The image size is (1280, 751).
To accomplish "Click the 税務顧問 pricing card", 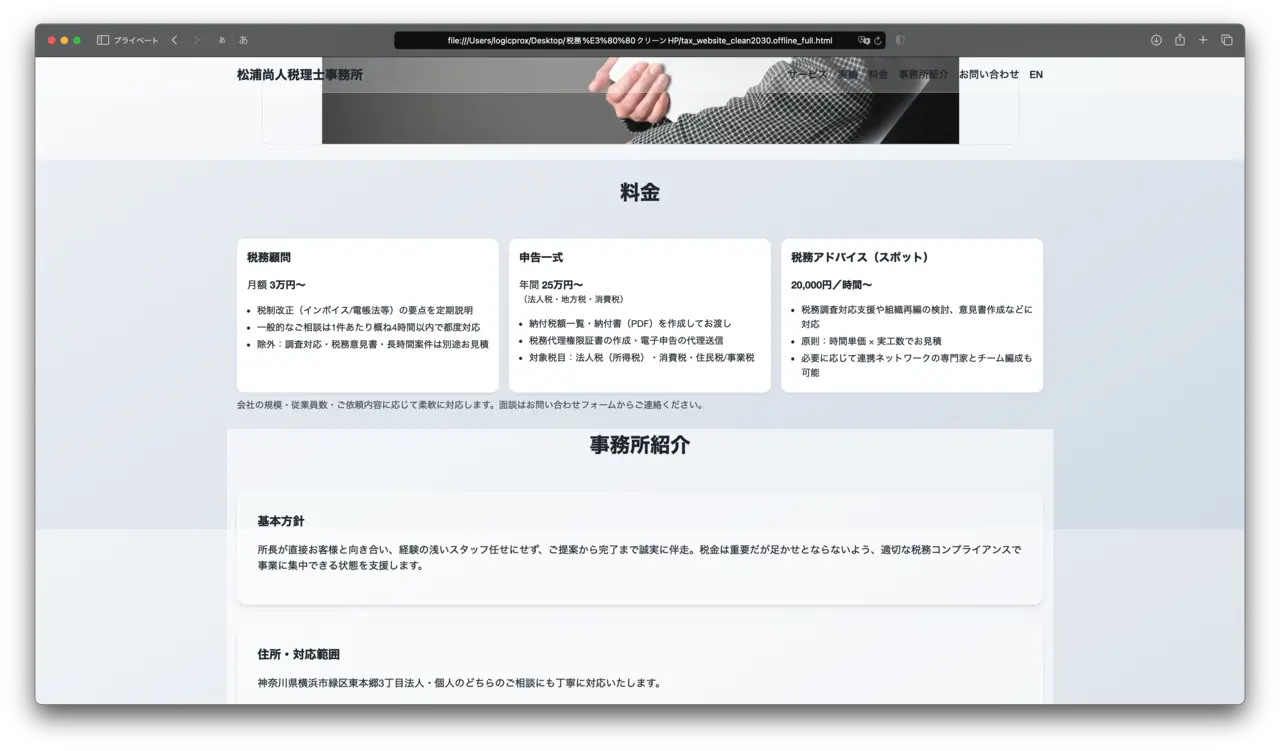I will pos(367,315).
